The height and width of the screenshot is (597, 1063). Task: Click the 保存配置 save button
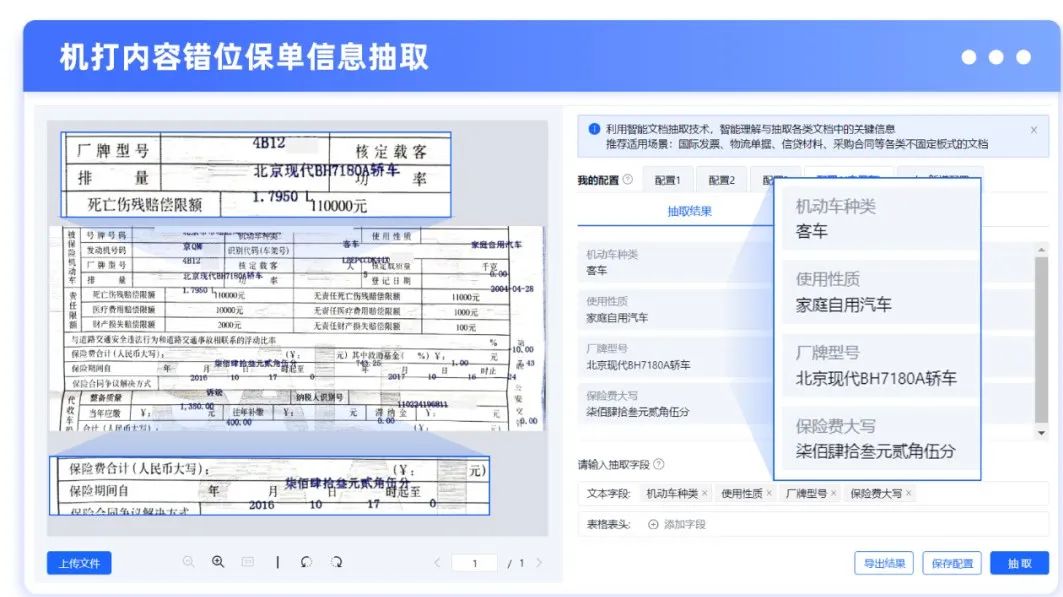pyautogui.click(x=952, y=563)
